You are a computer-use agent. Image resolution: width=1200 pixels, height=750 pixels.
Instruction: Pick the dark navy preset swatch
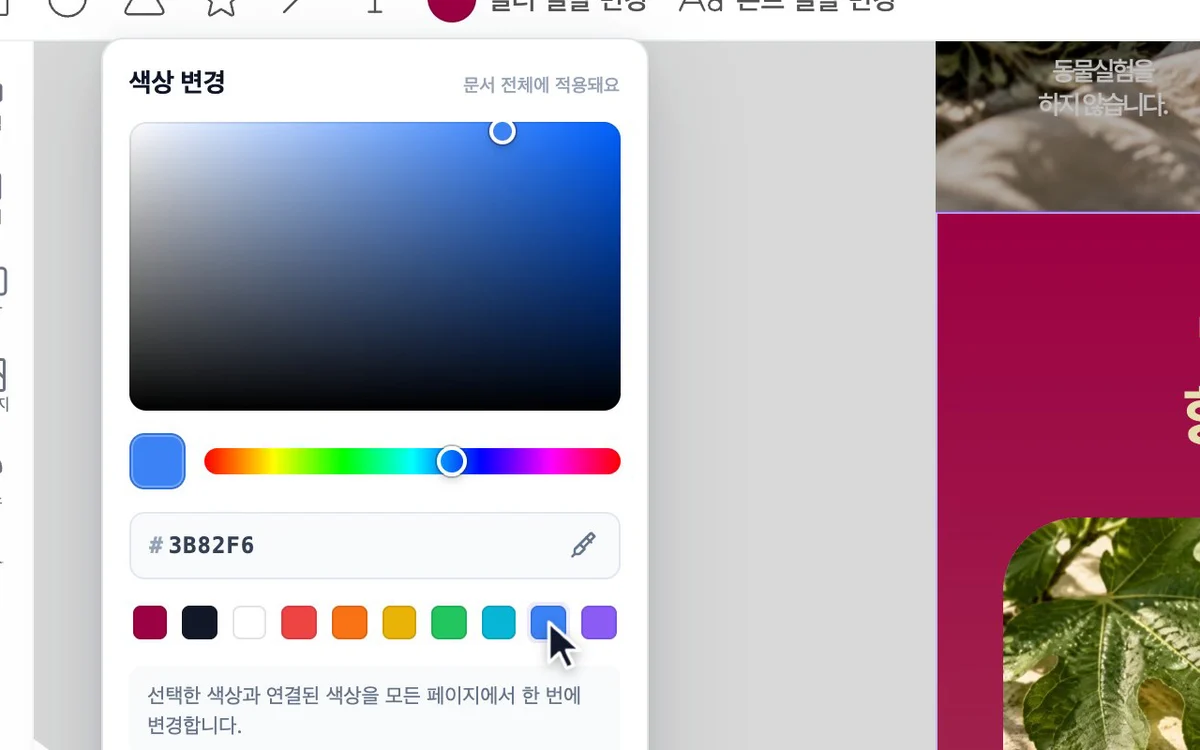coord(200,622)
